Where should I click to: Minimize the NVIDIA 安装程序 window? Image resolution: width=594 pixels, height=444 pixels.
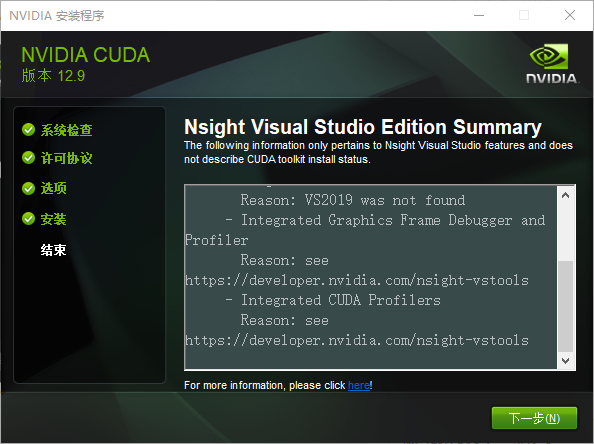tap(479, 16)
